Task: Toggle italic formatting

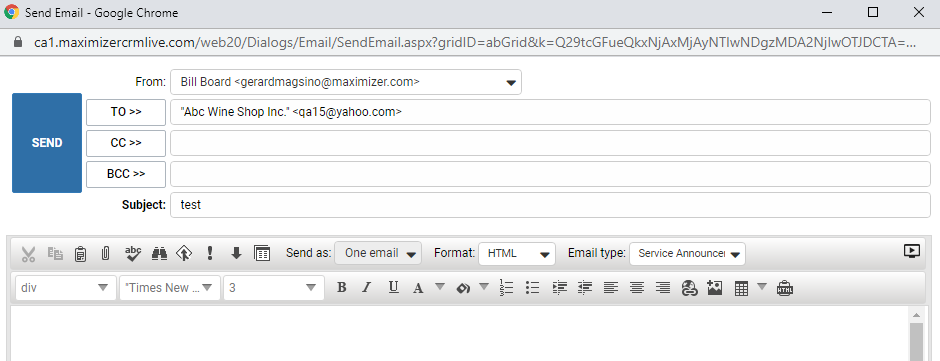Action: (x=367, y=288)
